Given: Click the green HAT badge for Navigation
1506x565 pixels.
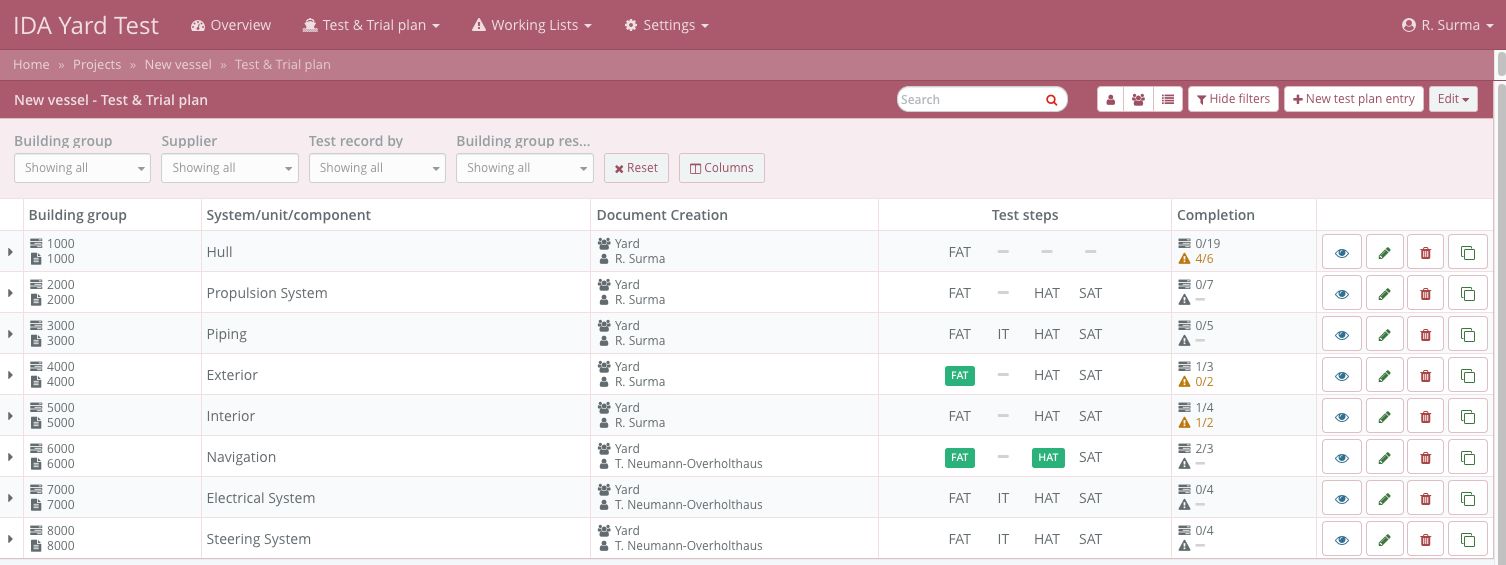Looking at the screenshot, I should 1047,457.
